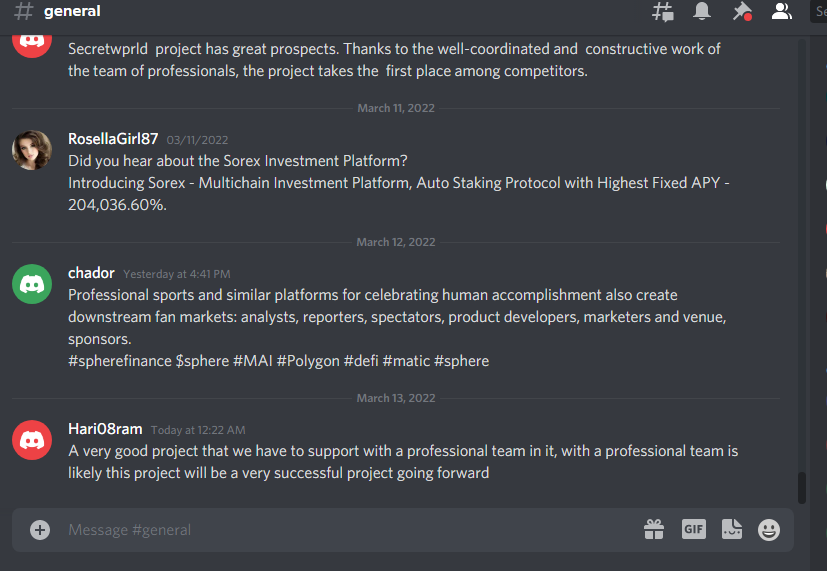Open the Hari08ram username profile
827x571 pixels.
tap(105, 429)
